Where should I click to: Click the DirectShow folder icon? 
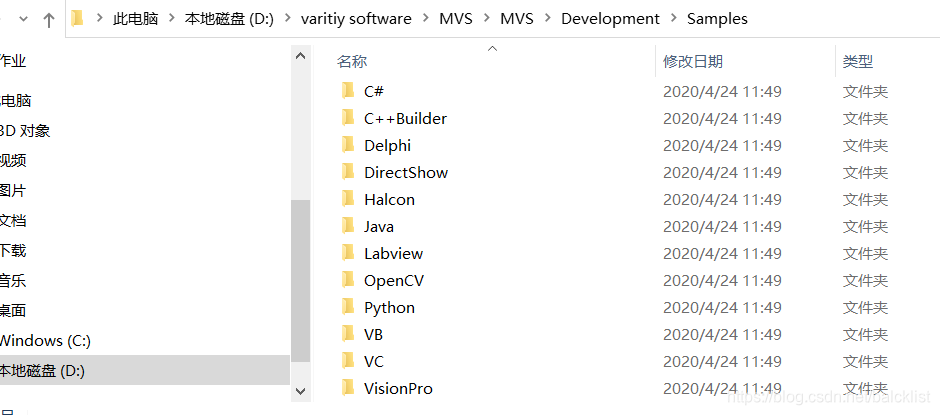click(348, 172)
